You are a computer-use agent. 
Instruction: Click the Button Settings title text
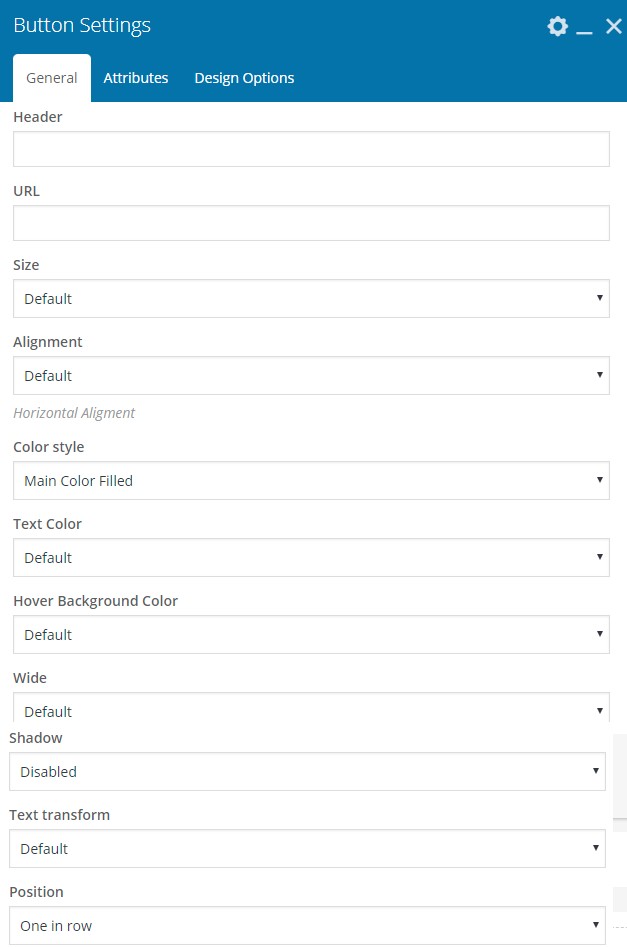[82, 25]
